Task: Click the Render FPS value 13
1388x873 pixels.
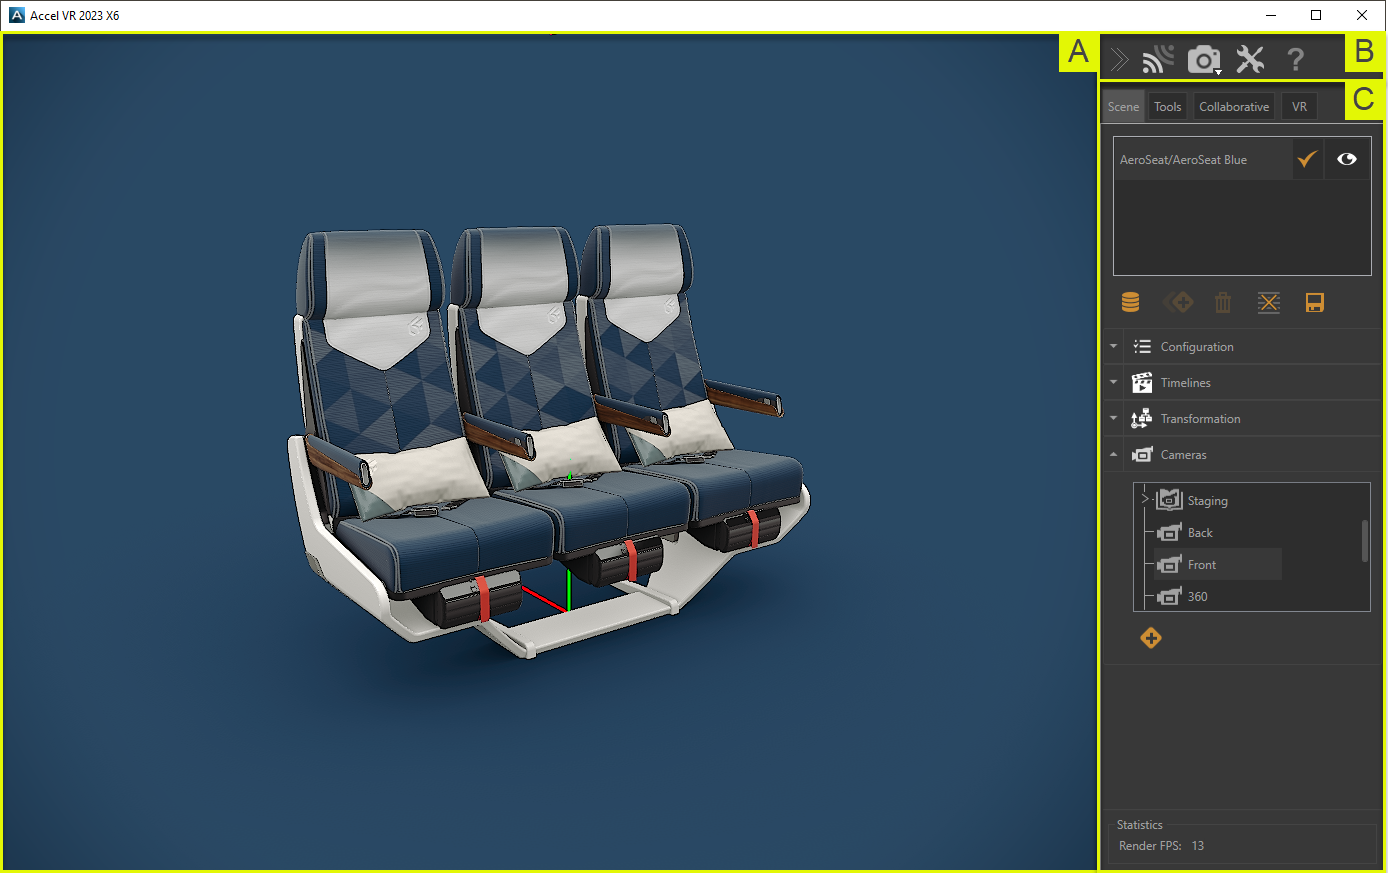Action: pyautogui.click(x=1198, y=846)
